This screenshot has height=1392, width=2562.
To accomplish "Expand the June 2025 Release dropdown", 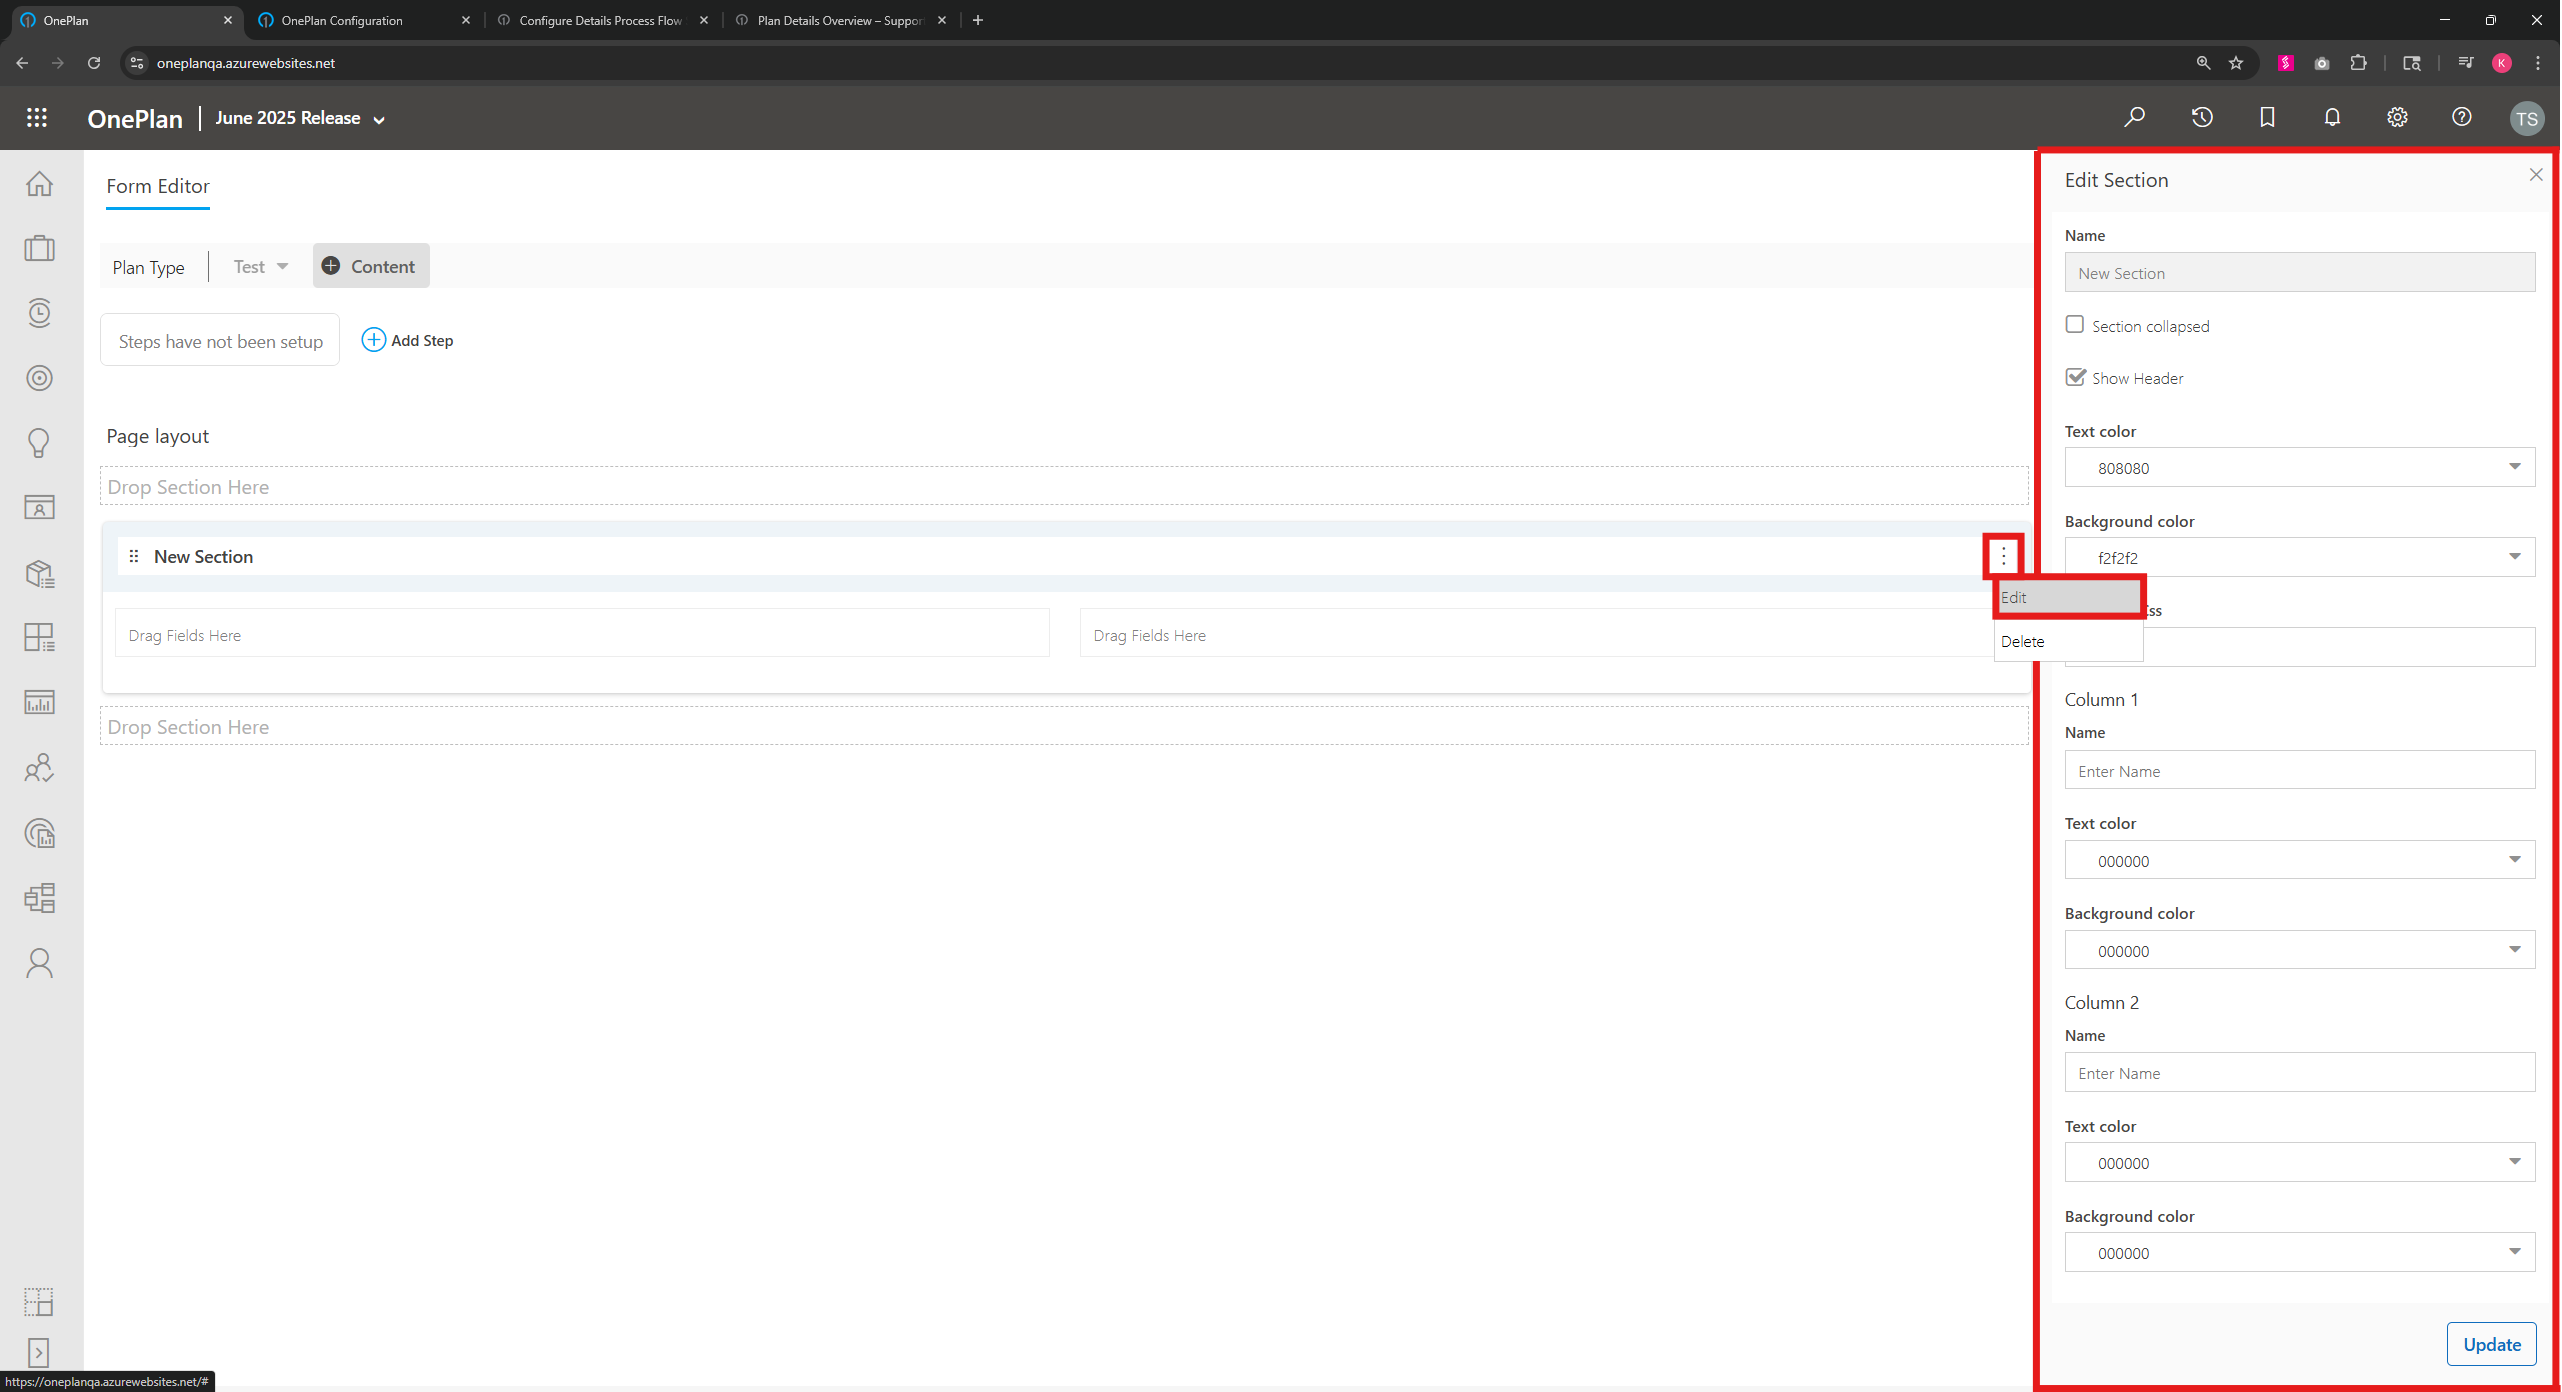I will tap(300, 118).
